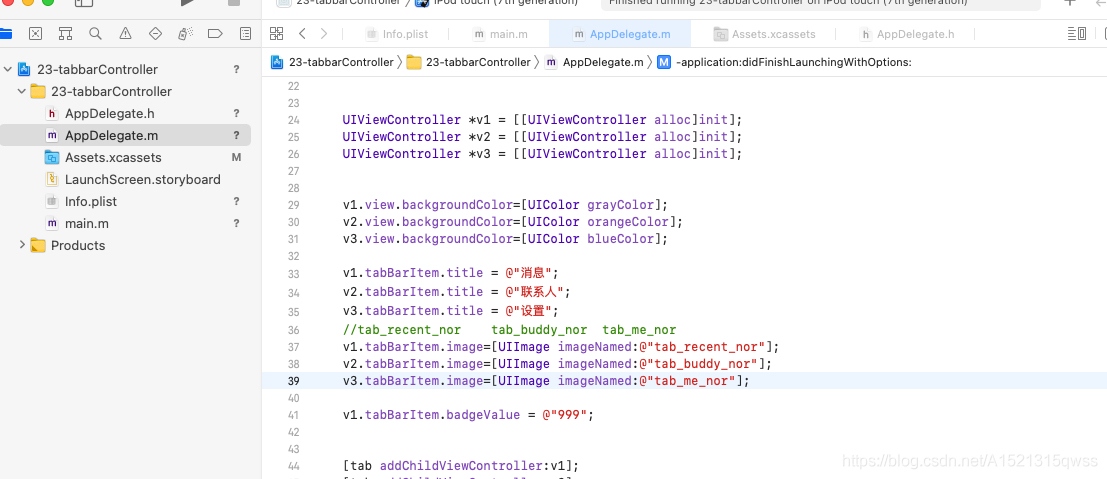
Task: Click the green comment on line 36
Action: click(x=510, y=330)
